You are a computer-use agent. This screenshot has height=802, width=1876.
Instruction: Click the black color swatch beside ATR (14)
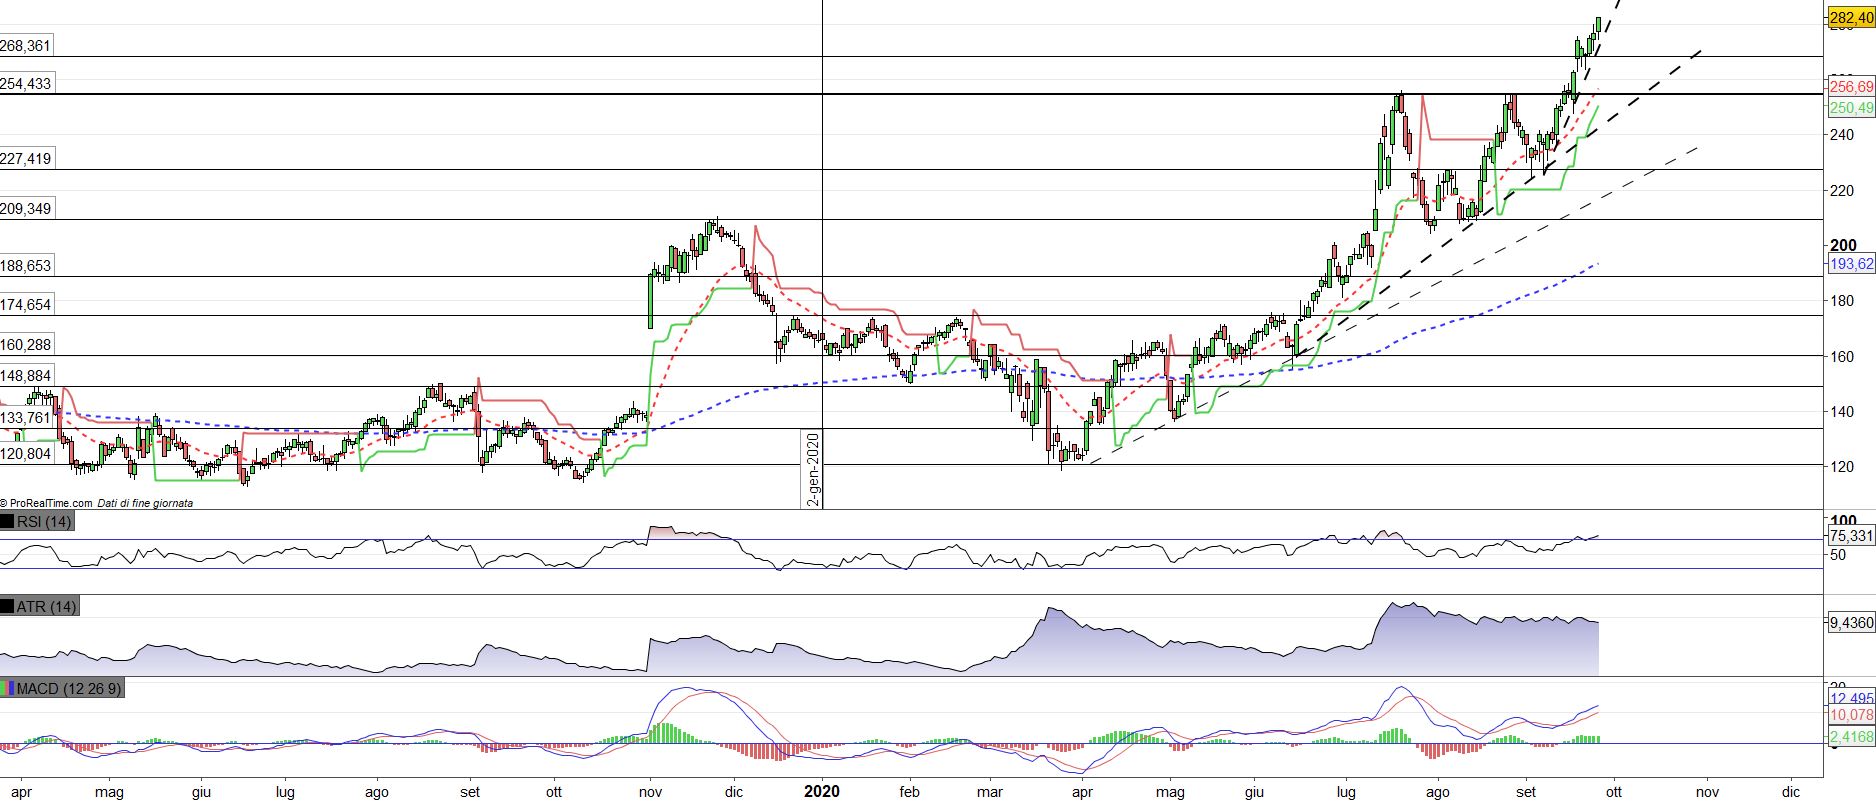(7, 607)
